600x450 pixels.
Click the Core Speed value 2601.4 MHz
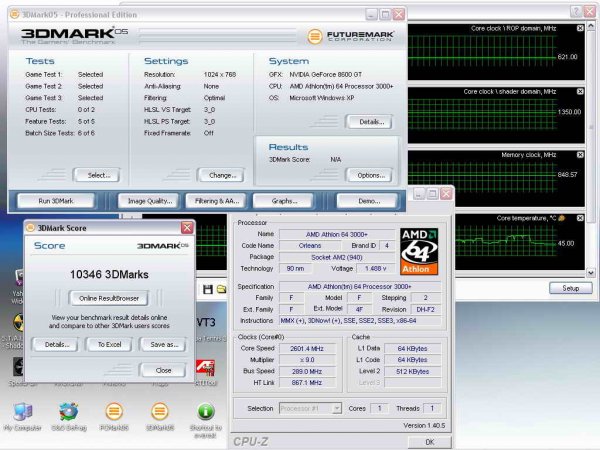tap(307, 348)
